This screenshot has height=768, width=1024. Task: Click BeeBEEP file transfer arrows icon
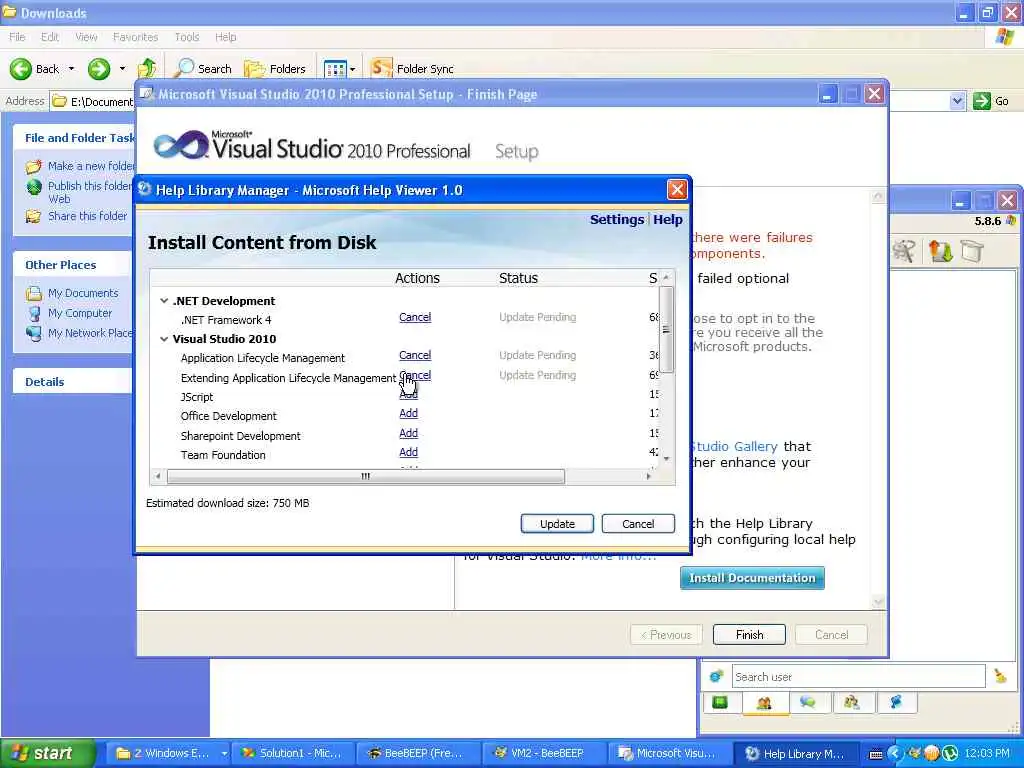pyautogui.click(x=940, y=251)
